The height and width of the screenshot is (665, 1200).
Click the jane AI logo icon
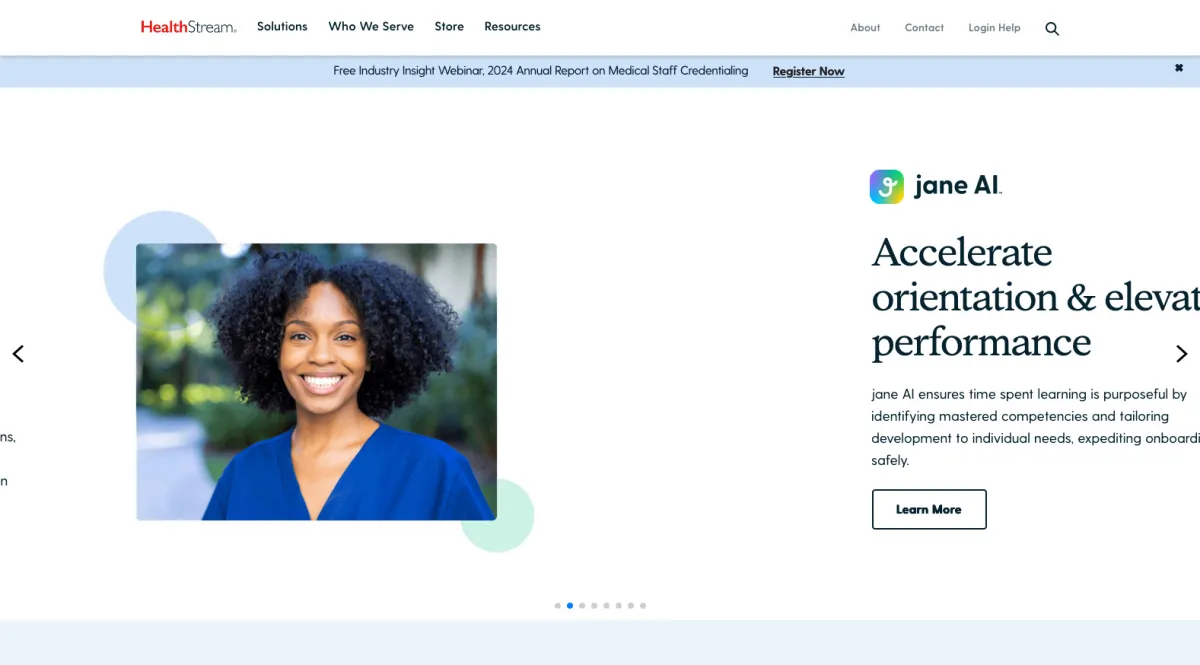click(886, 186)
